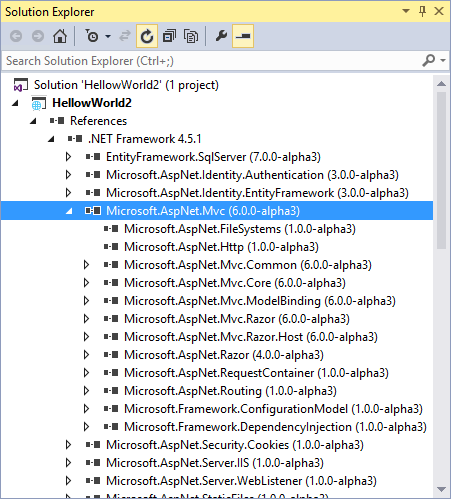
Task: Click Sync with Active Document icon
Action: [125, 36]
